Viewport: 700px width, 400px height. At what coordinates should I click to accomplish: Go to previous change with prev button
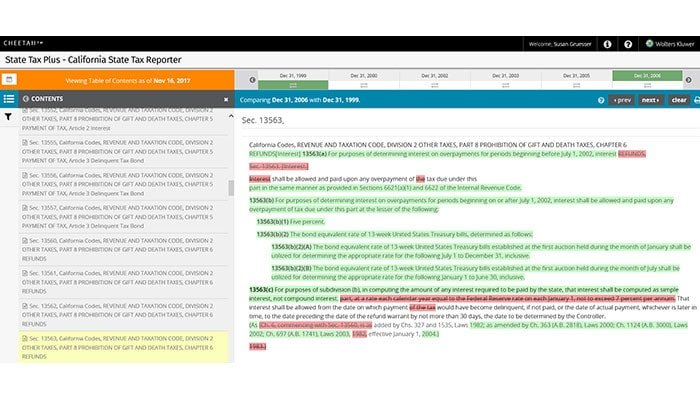coord(622,100)
